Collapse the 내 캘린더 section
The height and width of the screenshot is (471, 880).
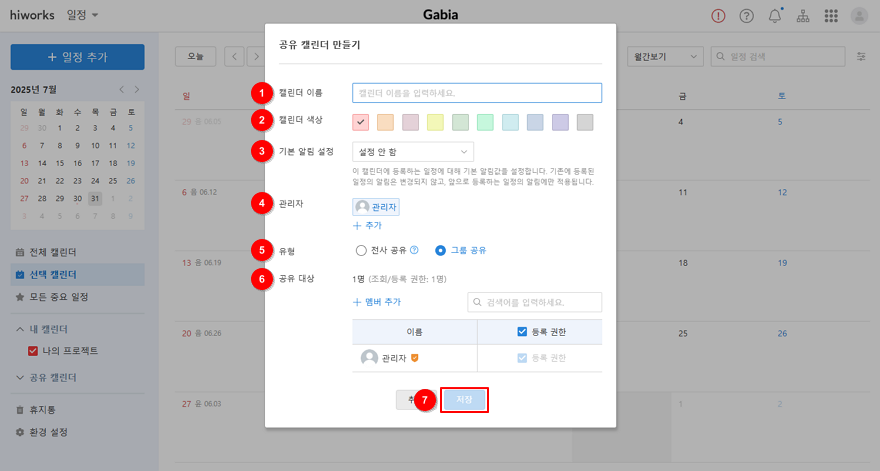point(20,329)
